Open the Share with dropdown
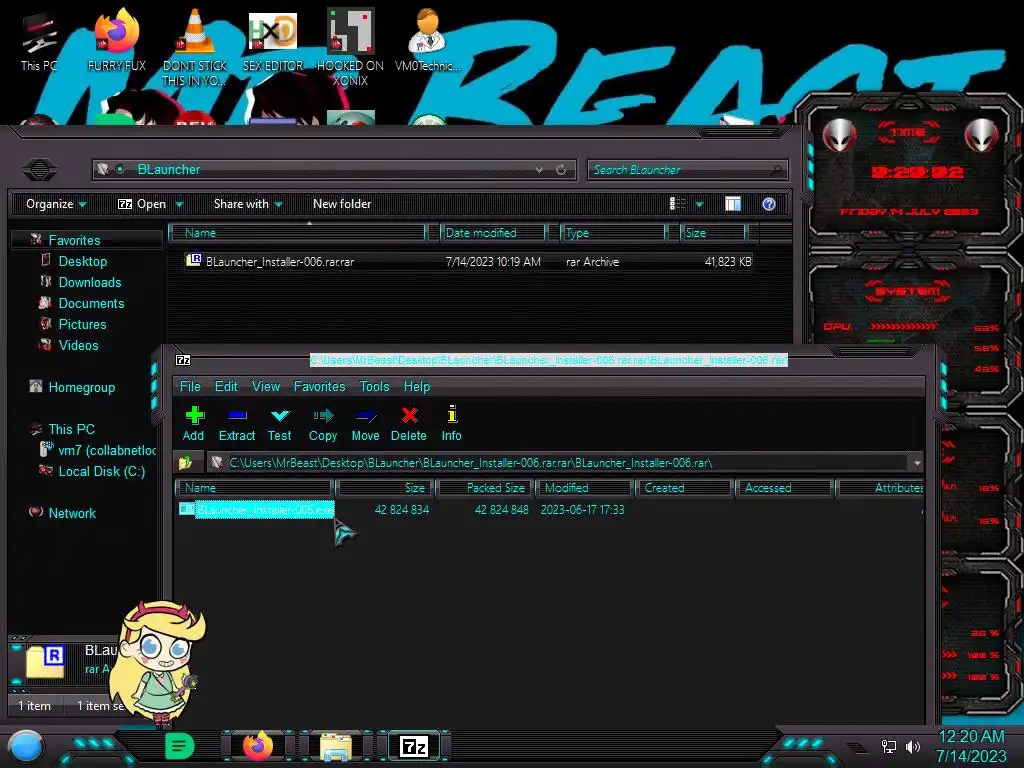Viewport: 1024px width, 768px height. (x=248, y=204)
